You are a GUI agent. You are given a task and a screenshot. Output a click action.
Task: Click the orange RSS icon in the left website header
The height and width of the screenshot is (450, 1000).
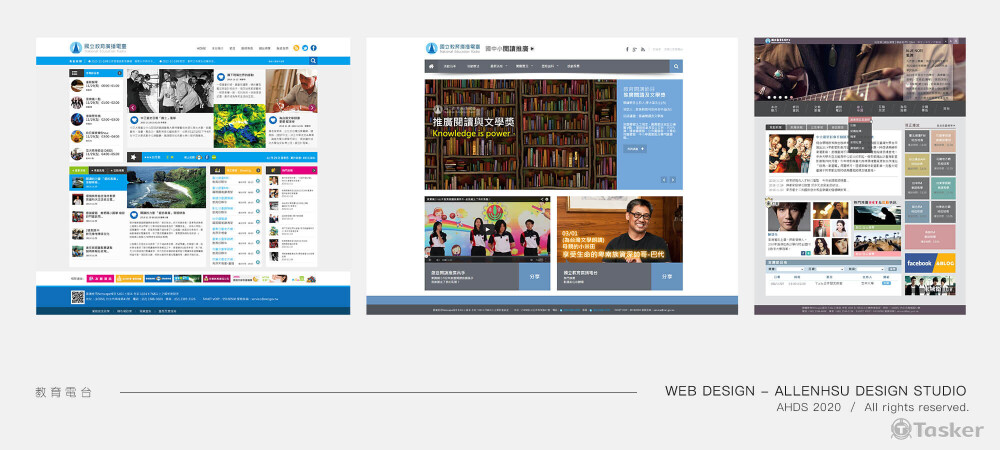[295, 47]
